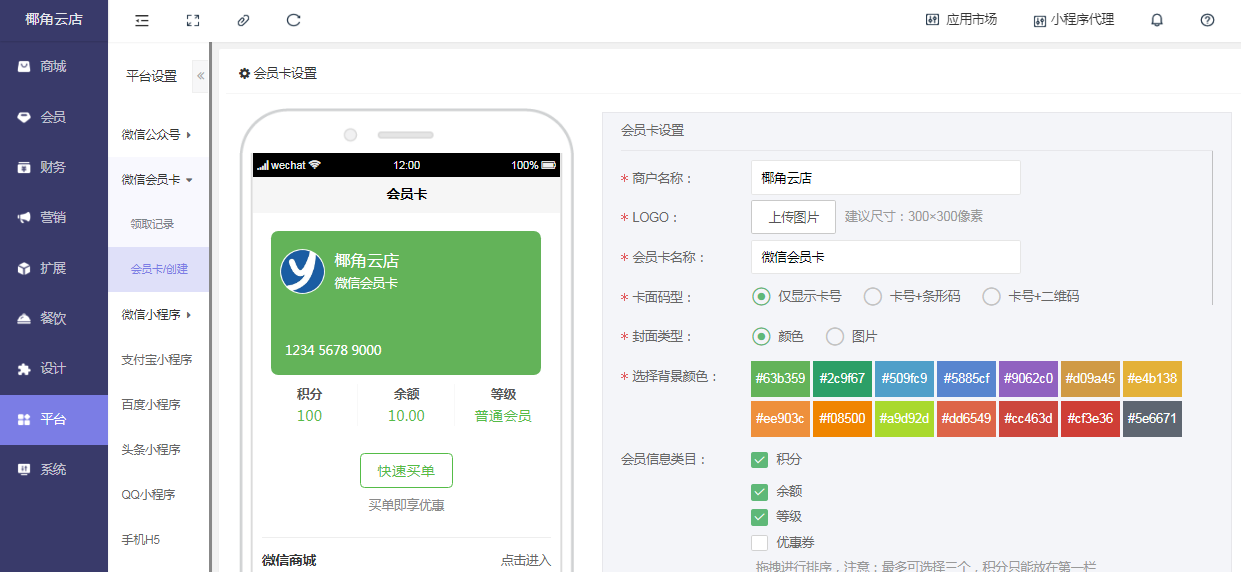Pick the #f08500 orange color swatch
Image resolution: width=1241 pixels, height=572 pixels.
842,419
